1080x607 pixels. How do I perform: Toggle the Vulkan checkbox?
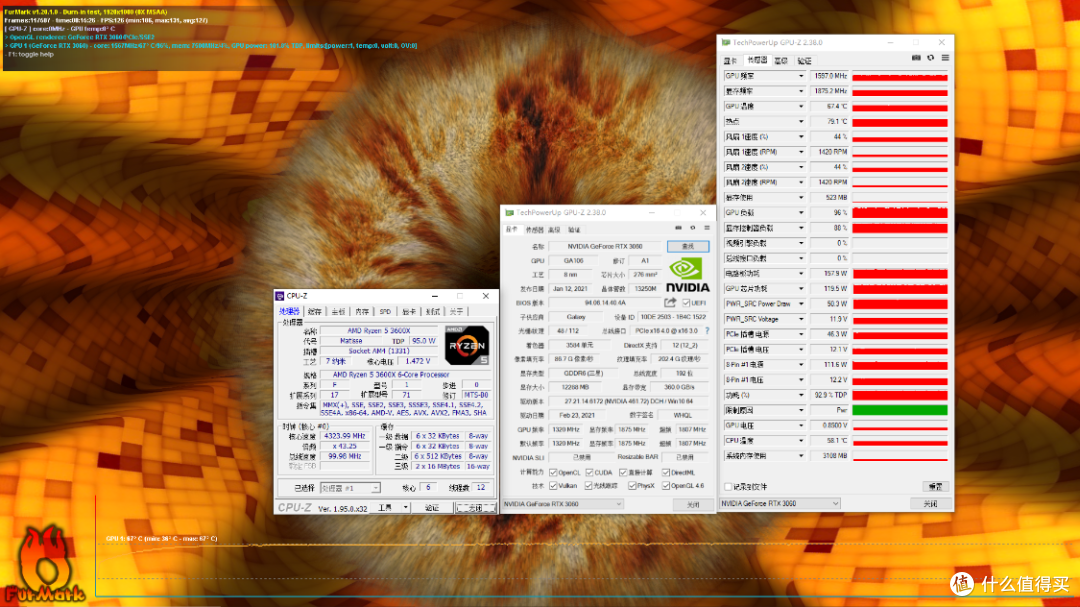pyautogui.click(x=553, y=486)
